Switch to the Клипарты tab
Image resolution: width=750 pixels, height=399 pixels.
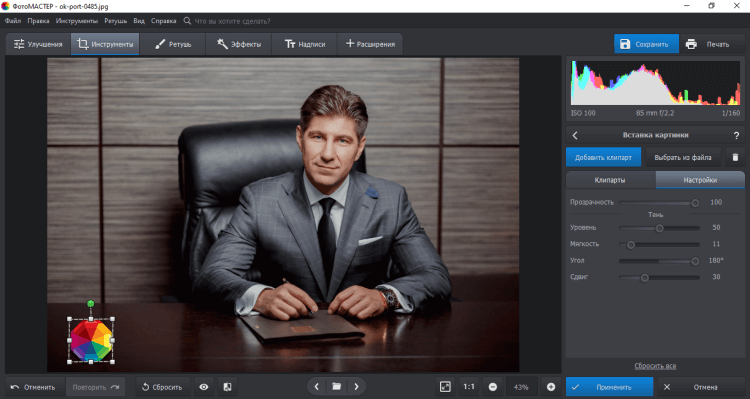pyautogui.click(x=610, y=180)
